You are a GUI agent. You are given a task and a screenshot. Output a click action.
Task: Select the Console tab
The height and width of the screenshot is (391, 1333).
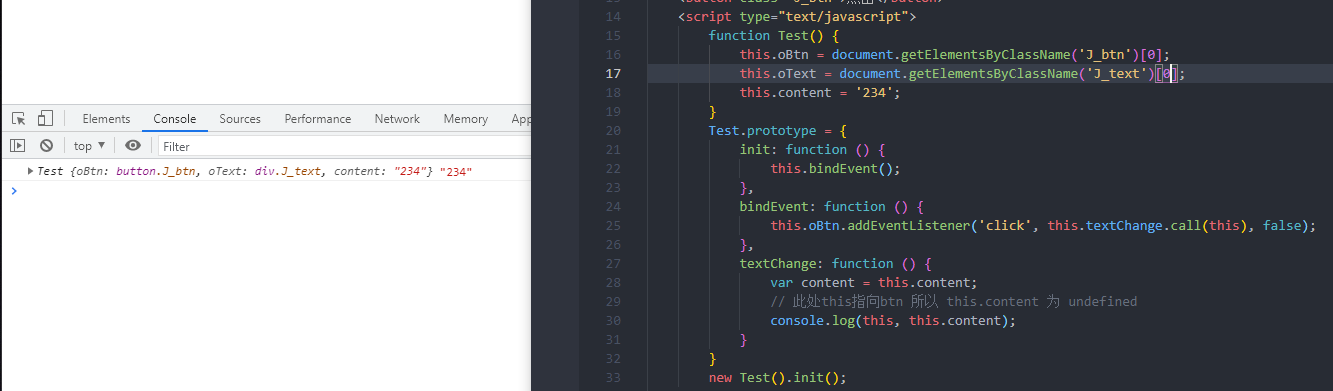tap(175, 119)
